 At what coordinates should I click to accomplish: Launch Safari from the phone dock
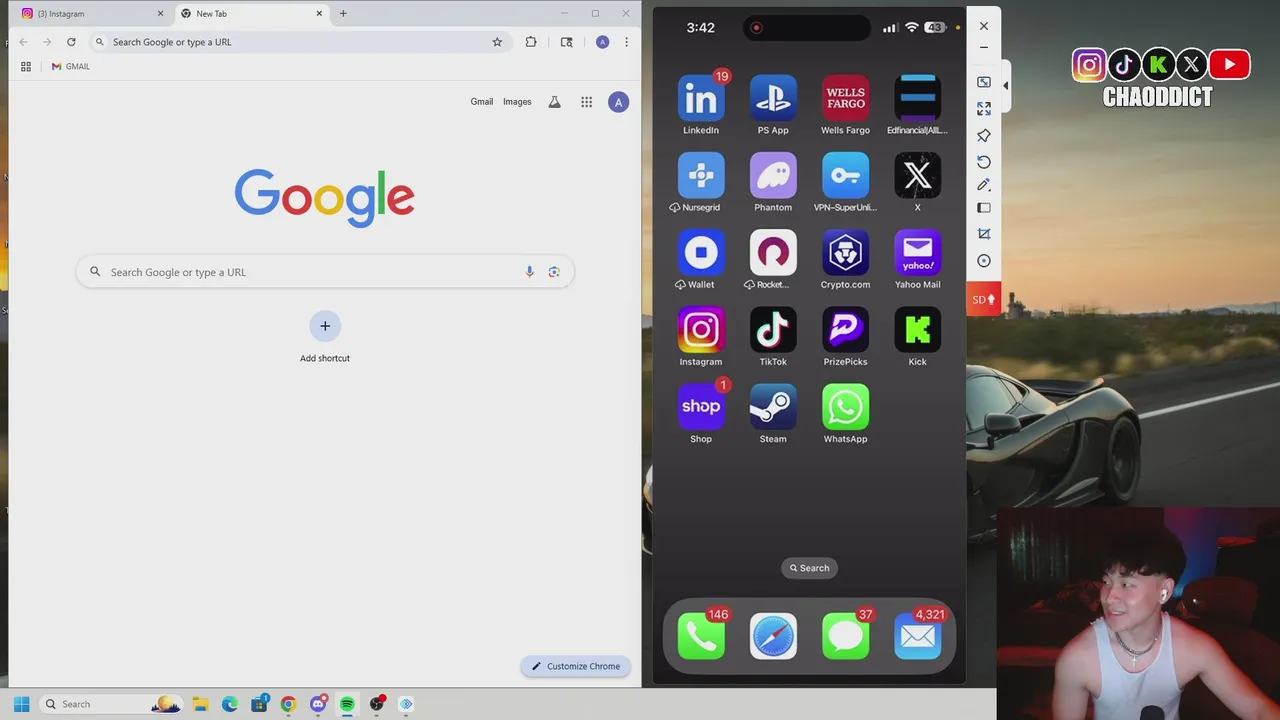point(773,637)
